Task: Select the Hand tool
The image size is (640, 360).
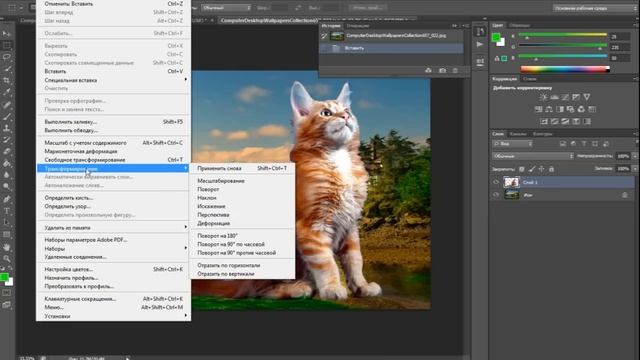Action: click(x=7, y=247)
